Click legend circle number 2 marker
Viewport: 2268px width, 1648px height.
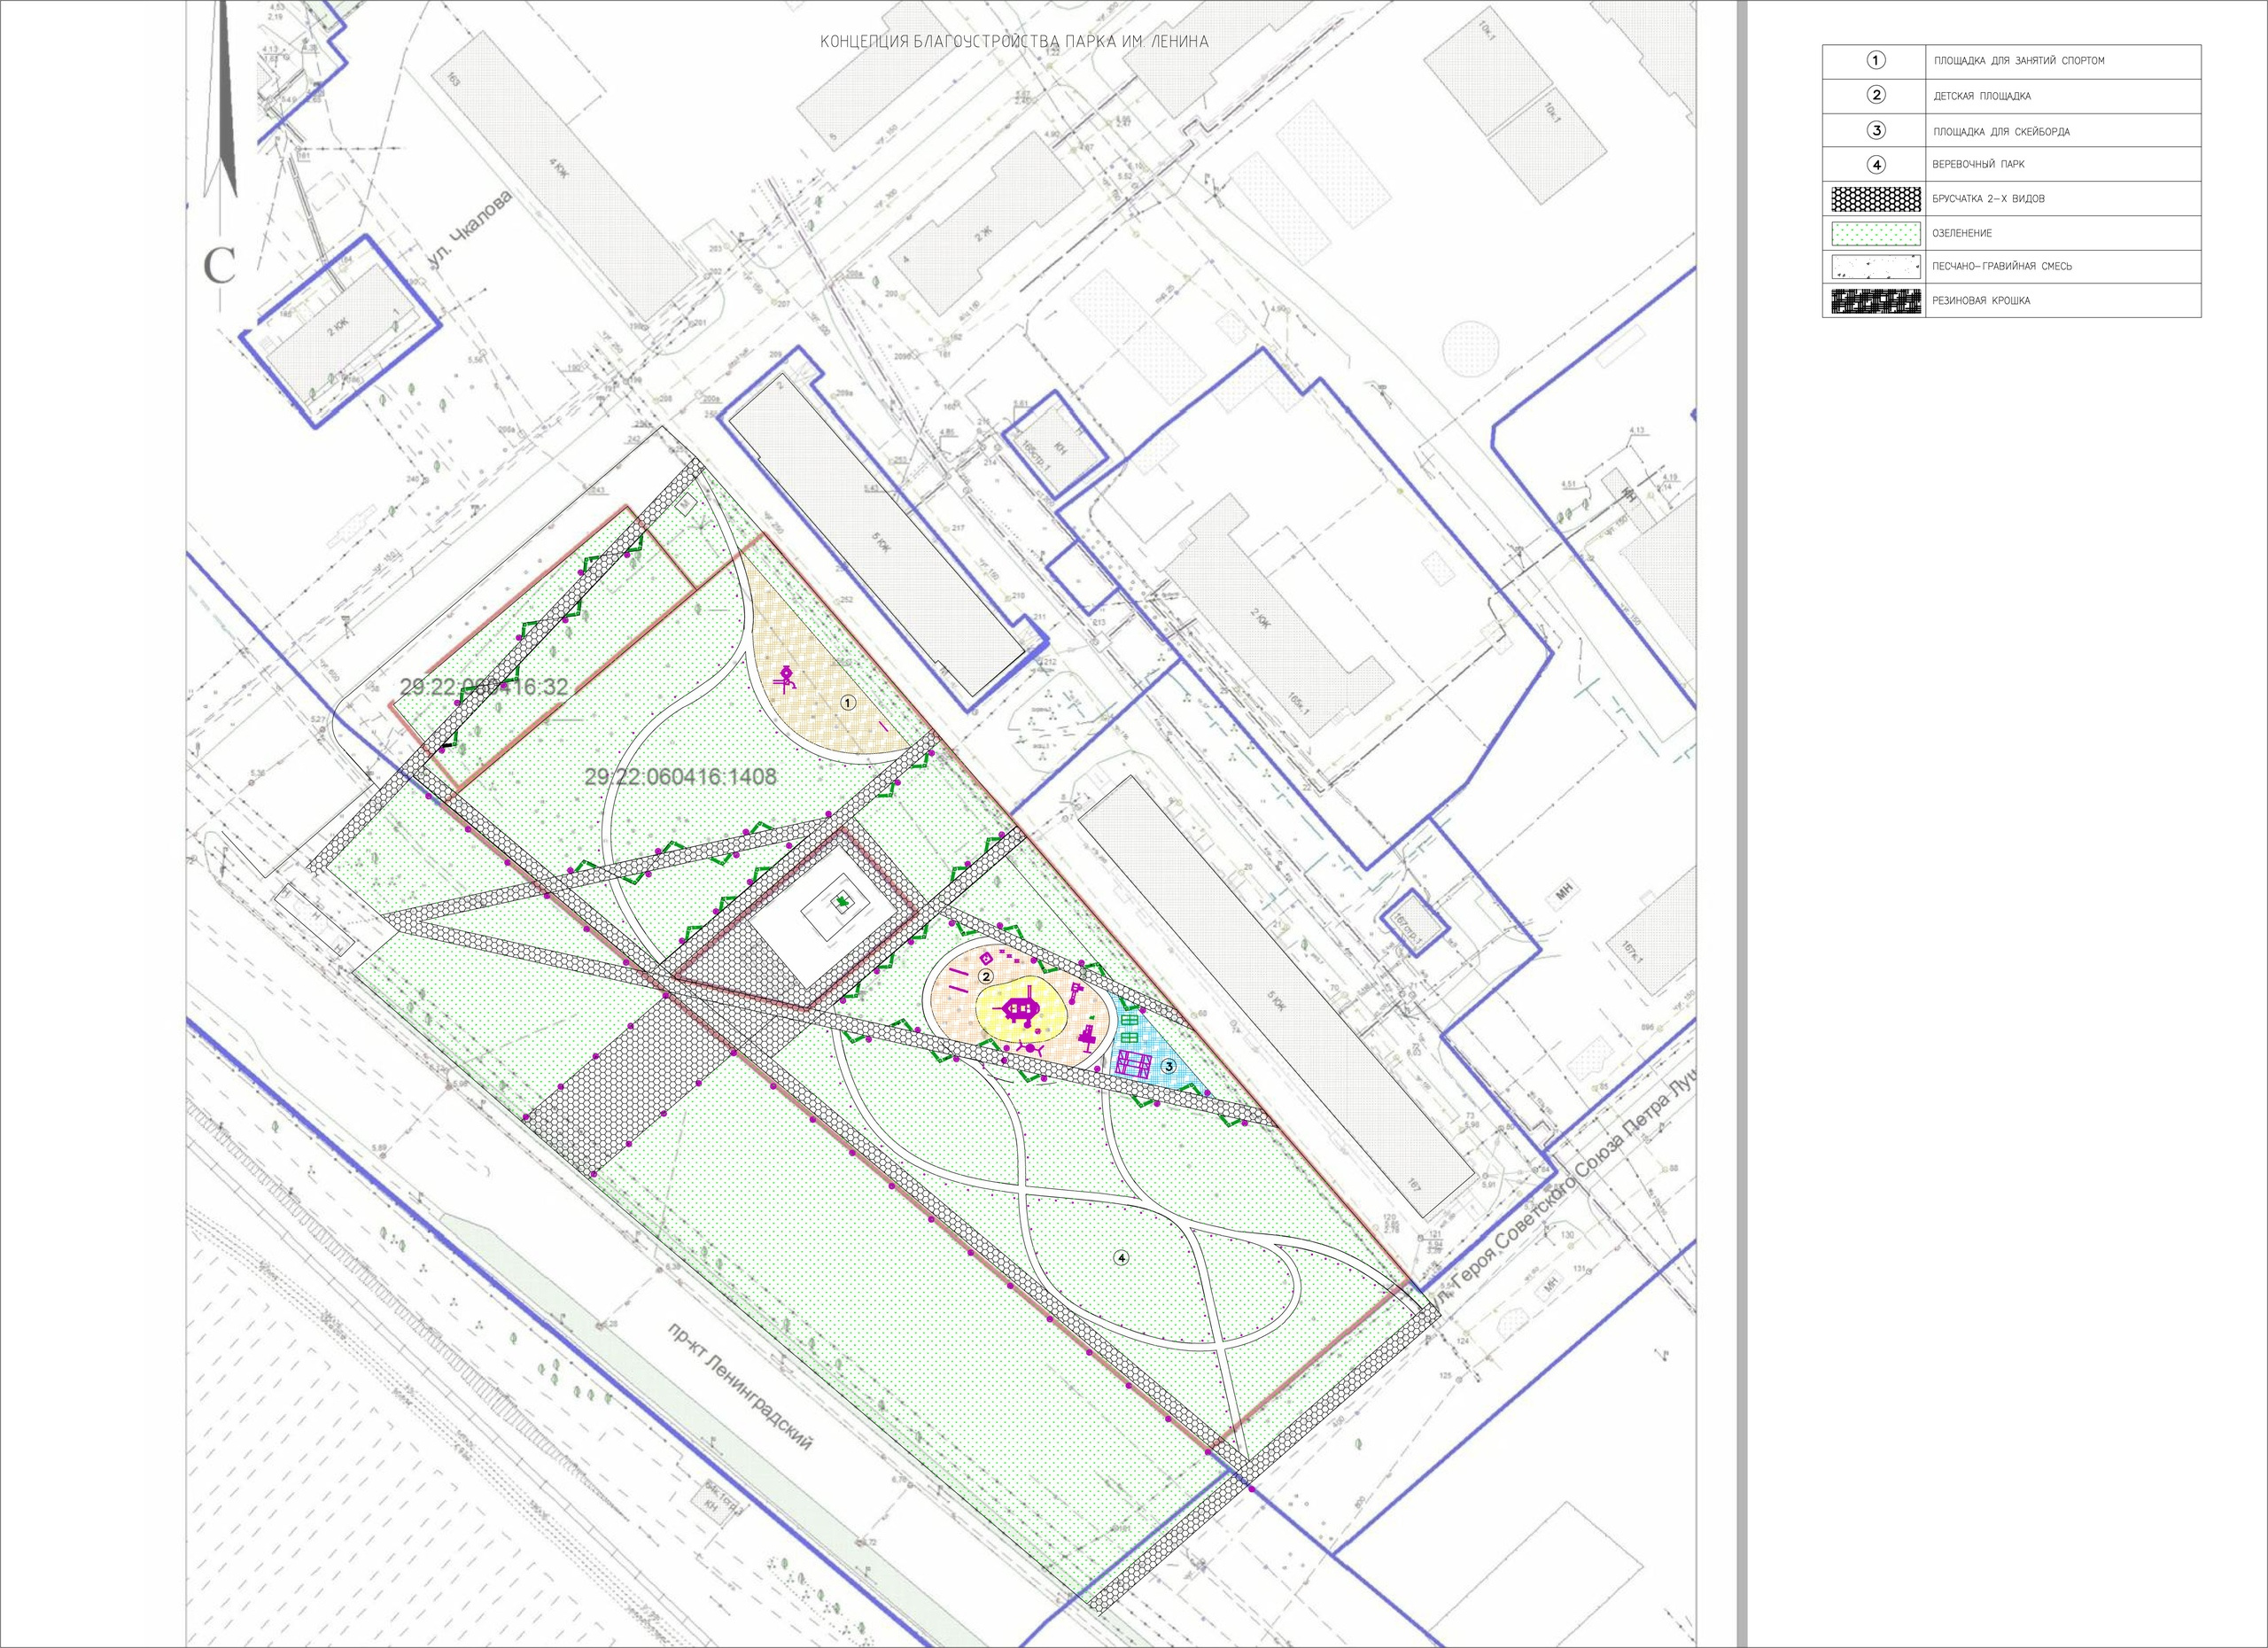click(x=1877, y=96)
